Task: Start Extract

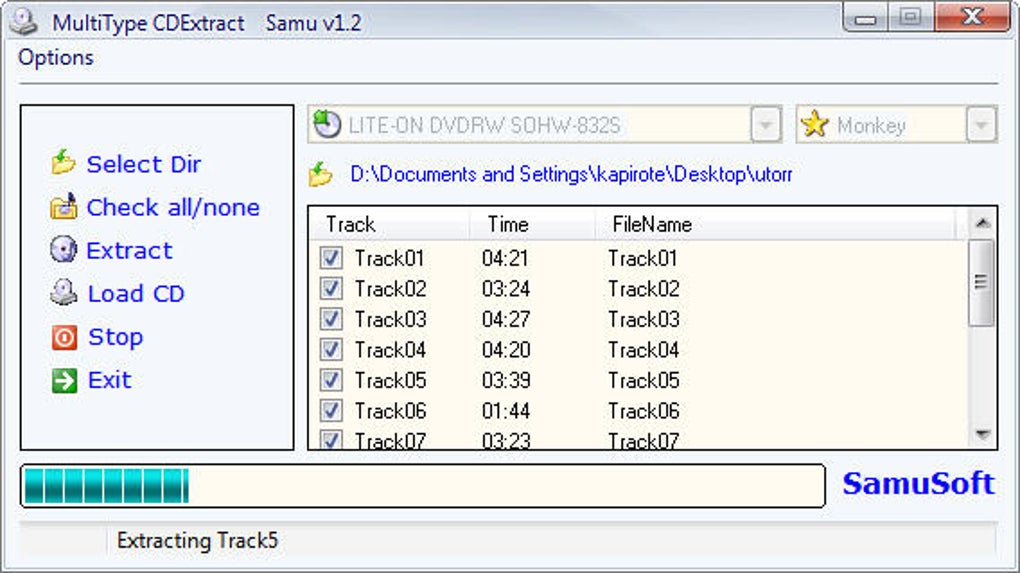Action: [129, 250]
